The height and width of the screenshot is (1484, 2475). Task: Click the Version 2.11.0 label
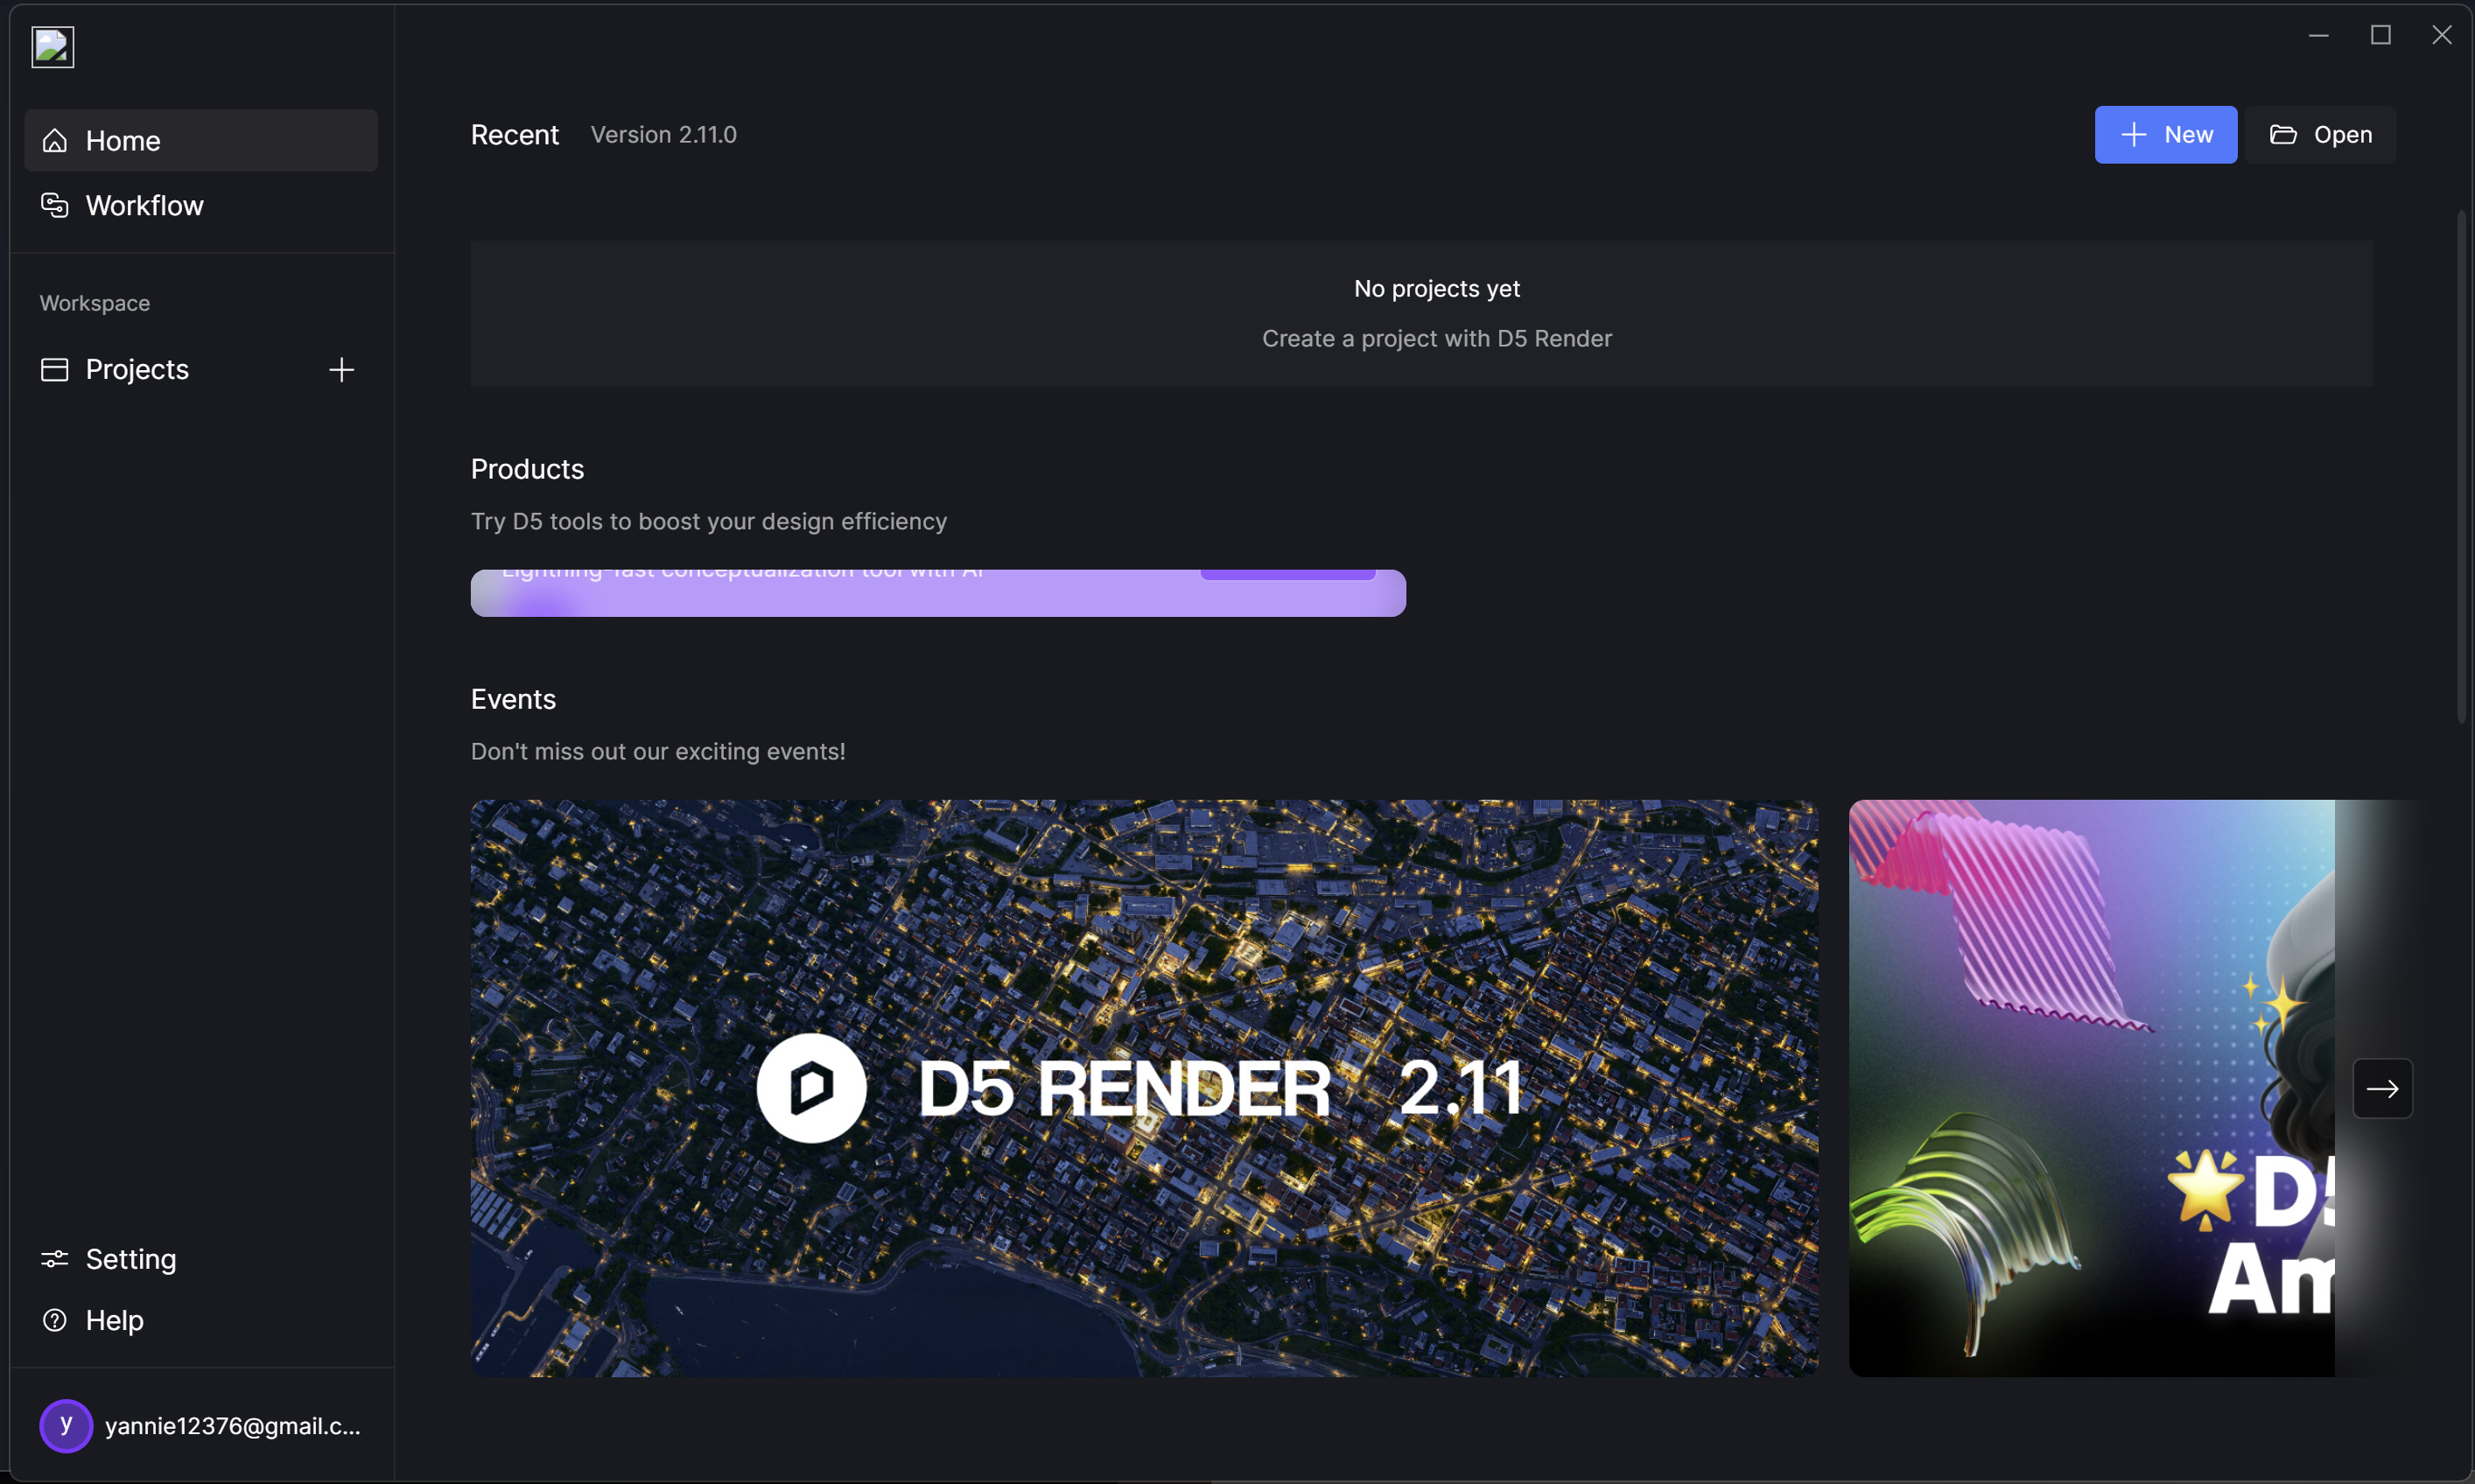[664, 134]
